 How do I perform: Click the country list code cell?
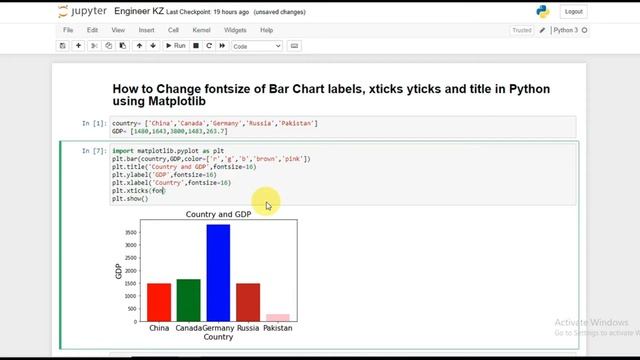pyautogui.click(x=343, y=127)
